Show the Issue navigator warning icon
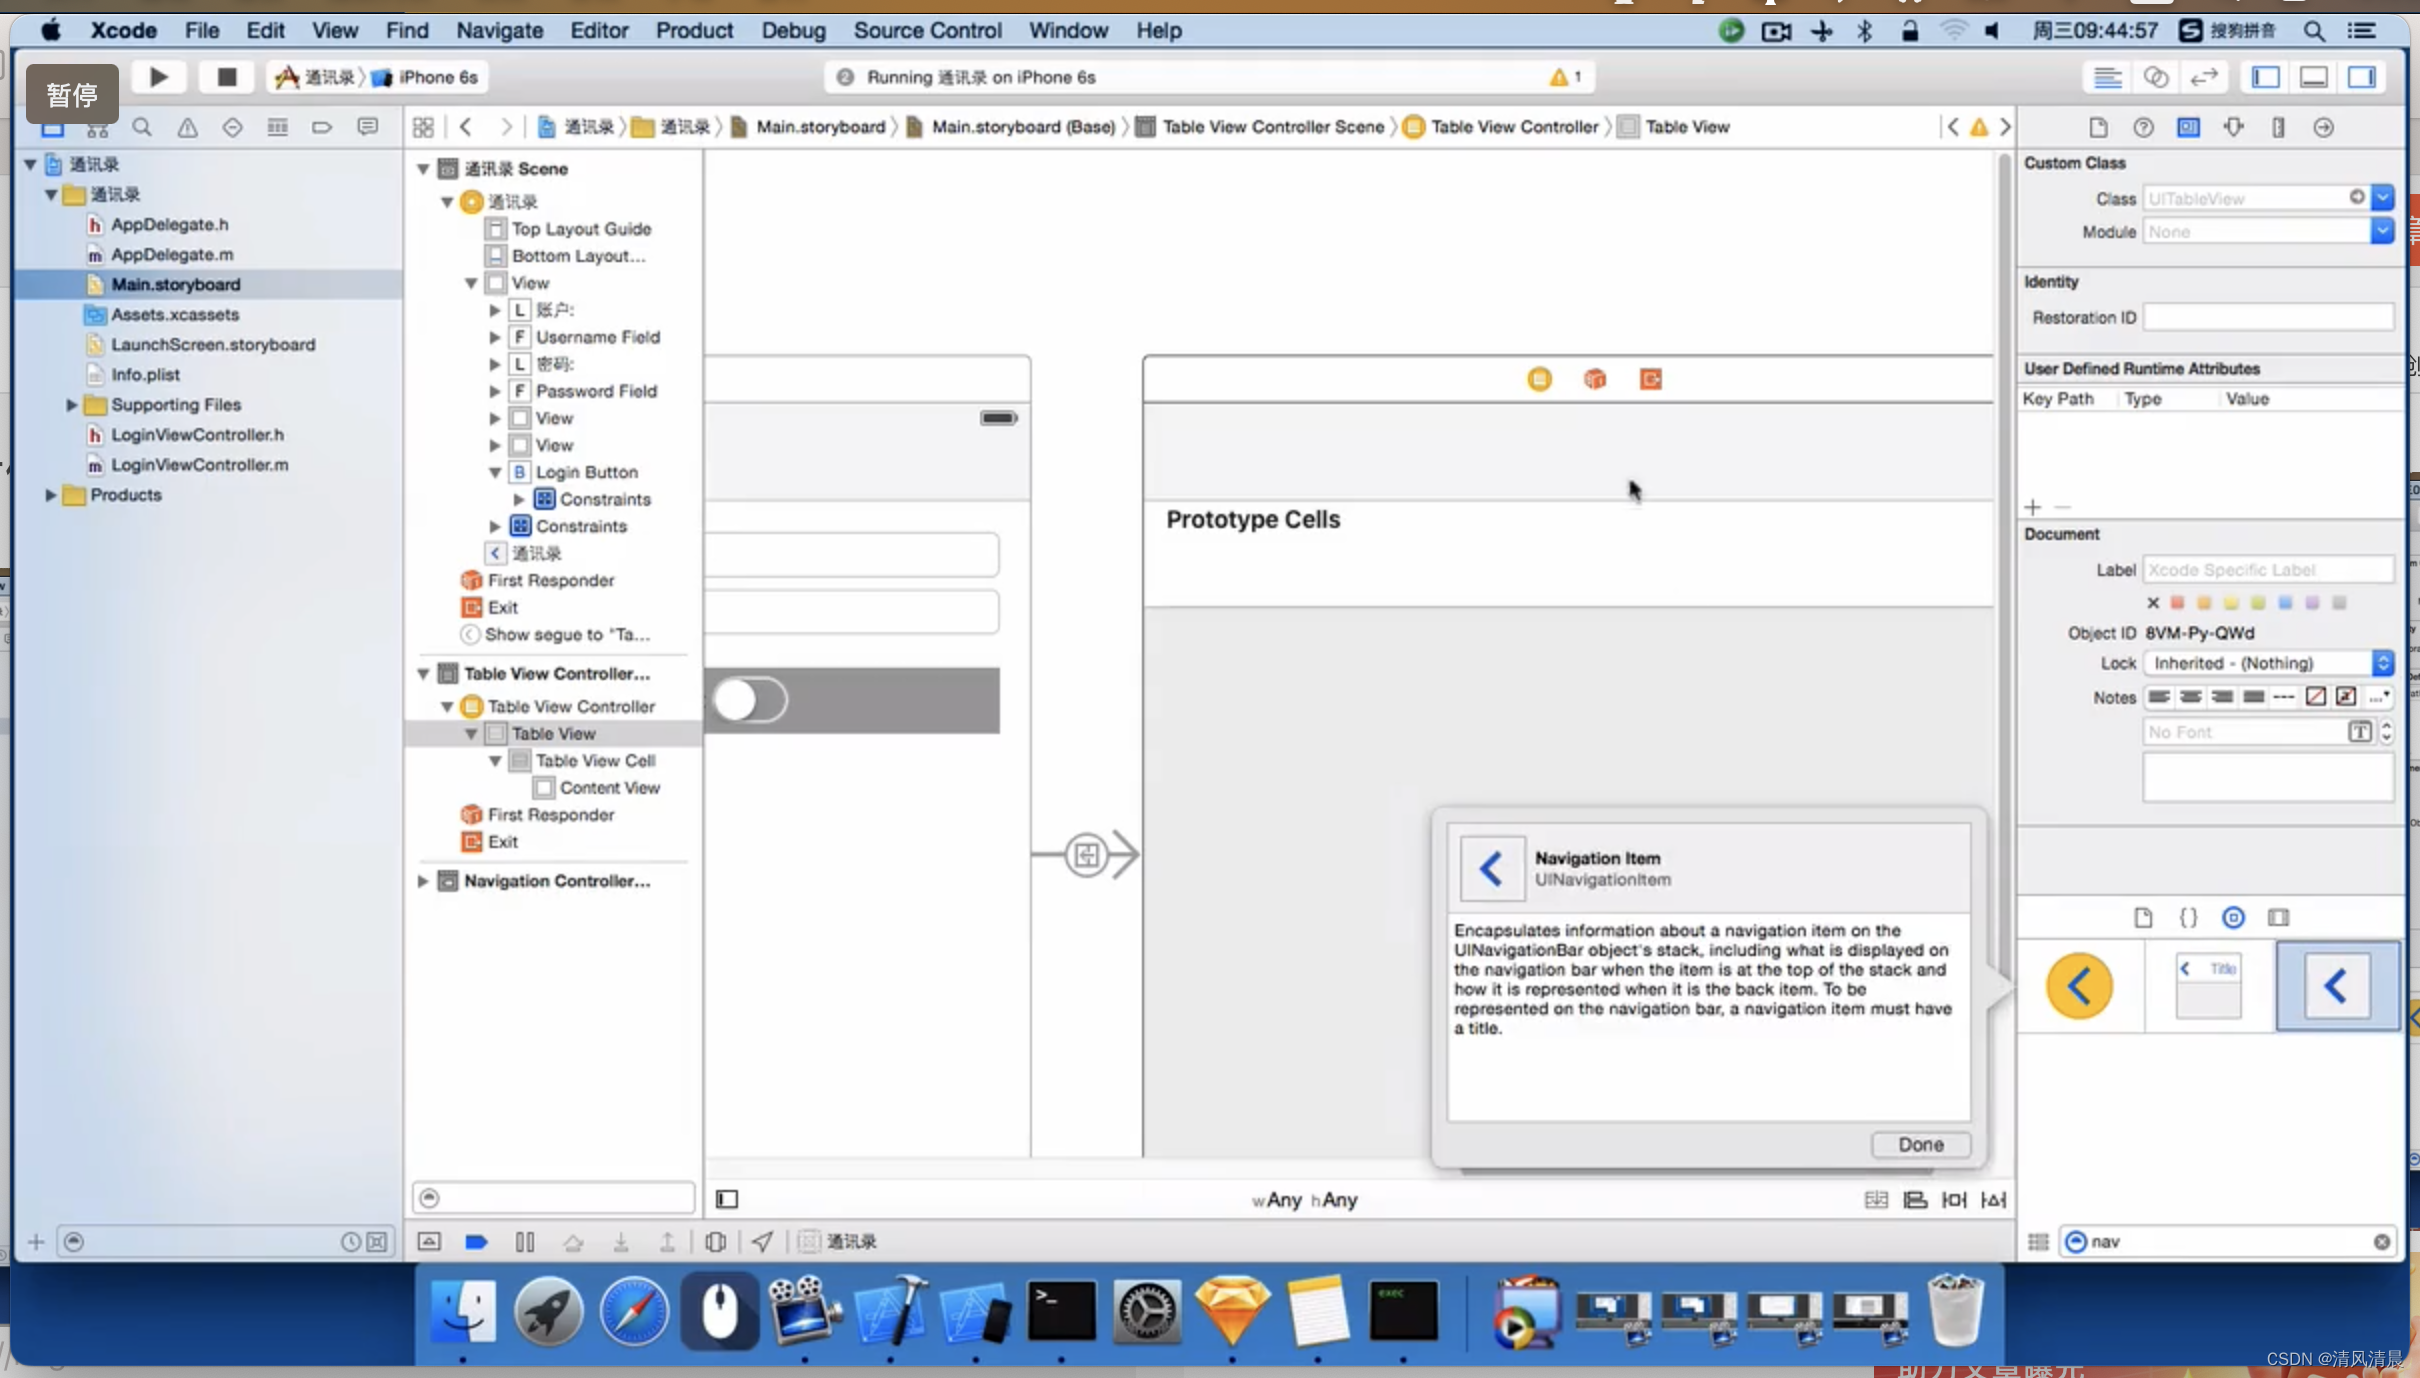This screenshot has width=2420, height=1378. pyautogui.click(x=187, y=127)
